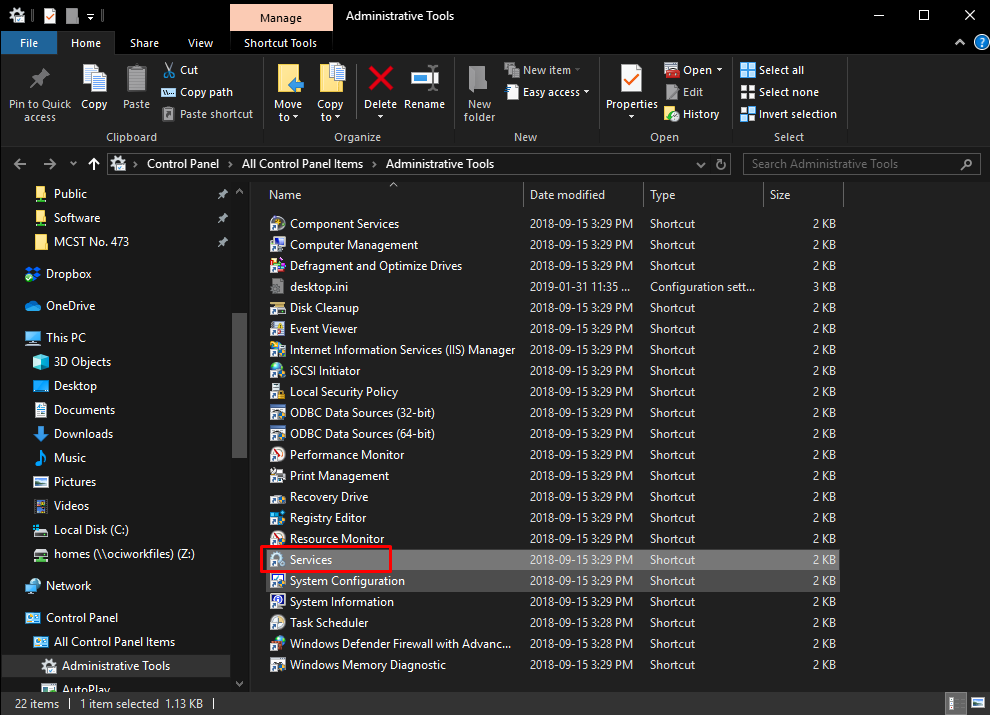Click Paste shortcut in the ribbon

tap(208, 114)
